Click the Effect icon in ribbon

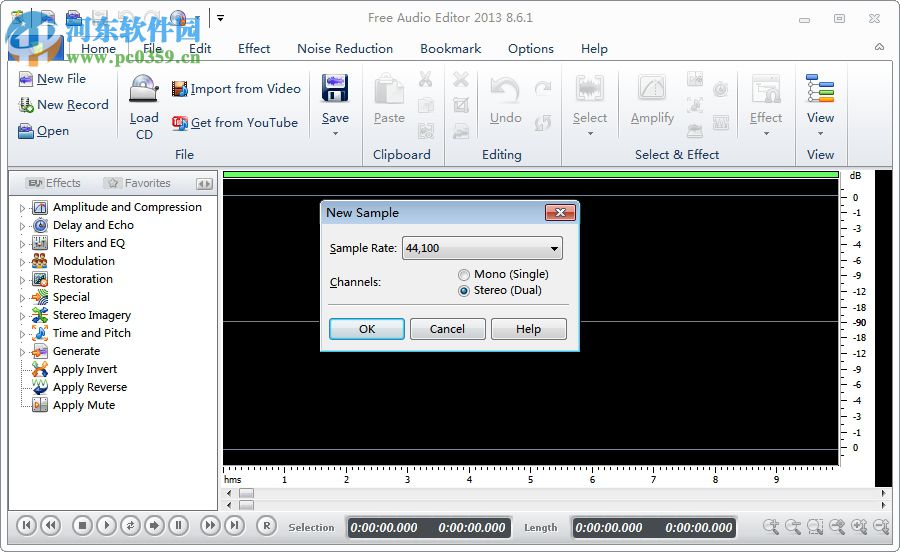point(766,89)
